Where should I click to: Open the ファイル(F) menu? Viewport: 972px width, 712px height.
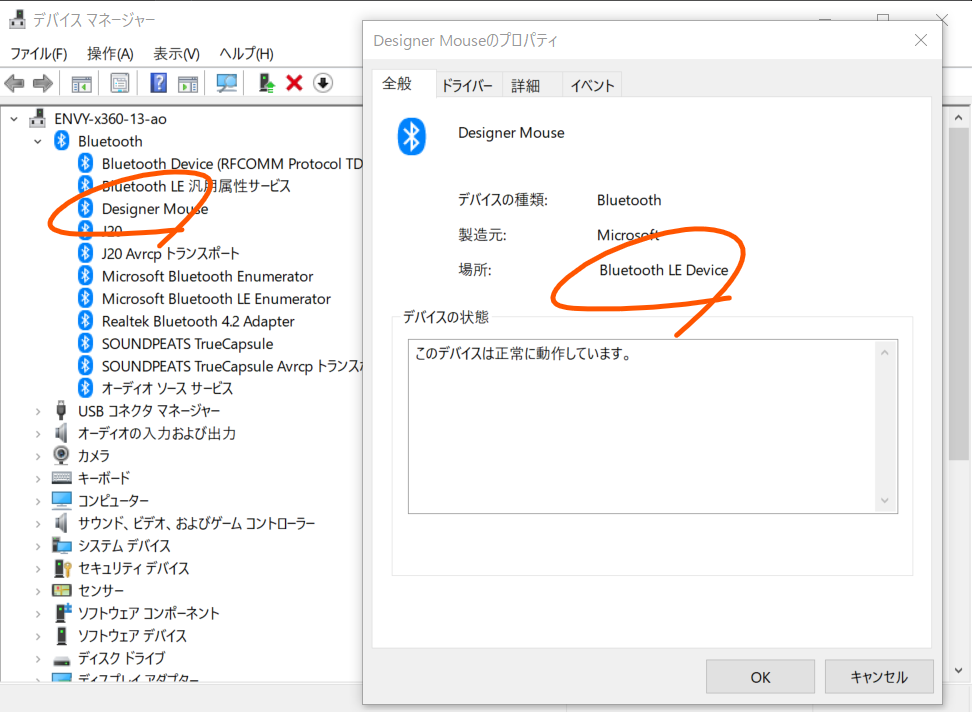click(38, 54)
